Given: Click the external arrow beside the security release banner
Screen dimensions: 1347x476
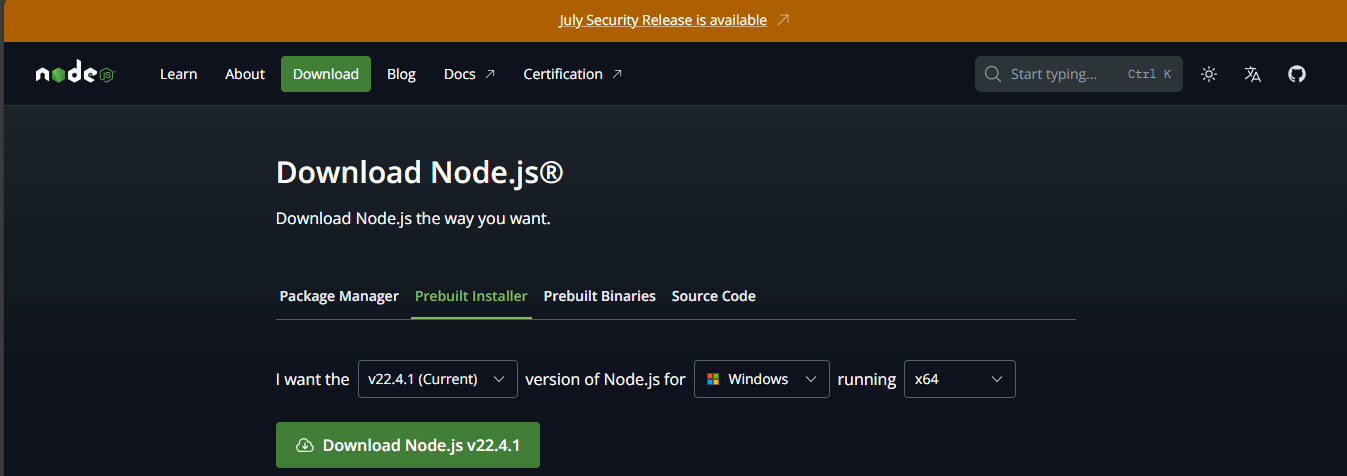Looking at the screenshot, I should (783, 20).
